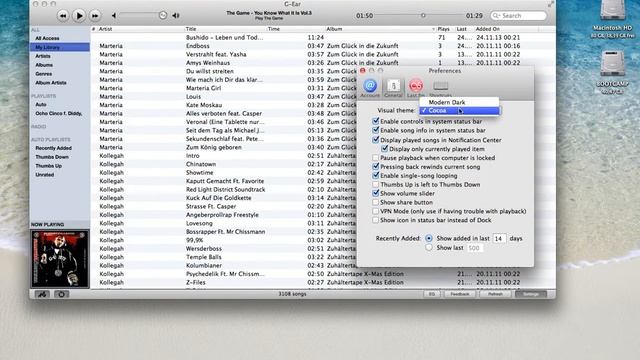
Task: Open Thumbs Down auto playlist
Action: (52, 157)
